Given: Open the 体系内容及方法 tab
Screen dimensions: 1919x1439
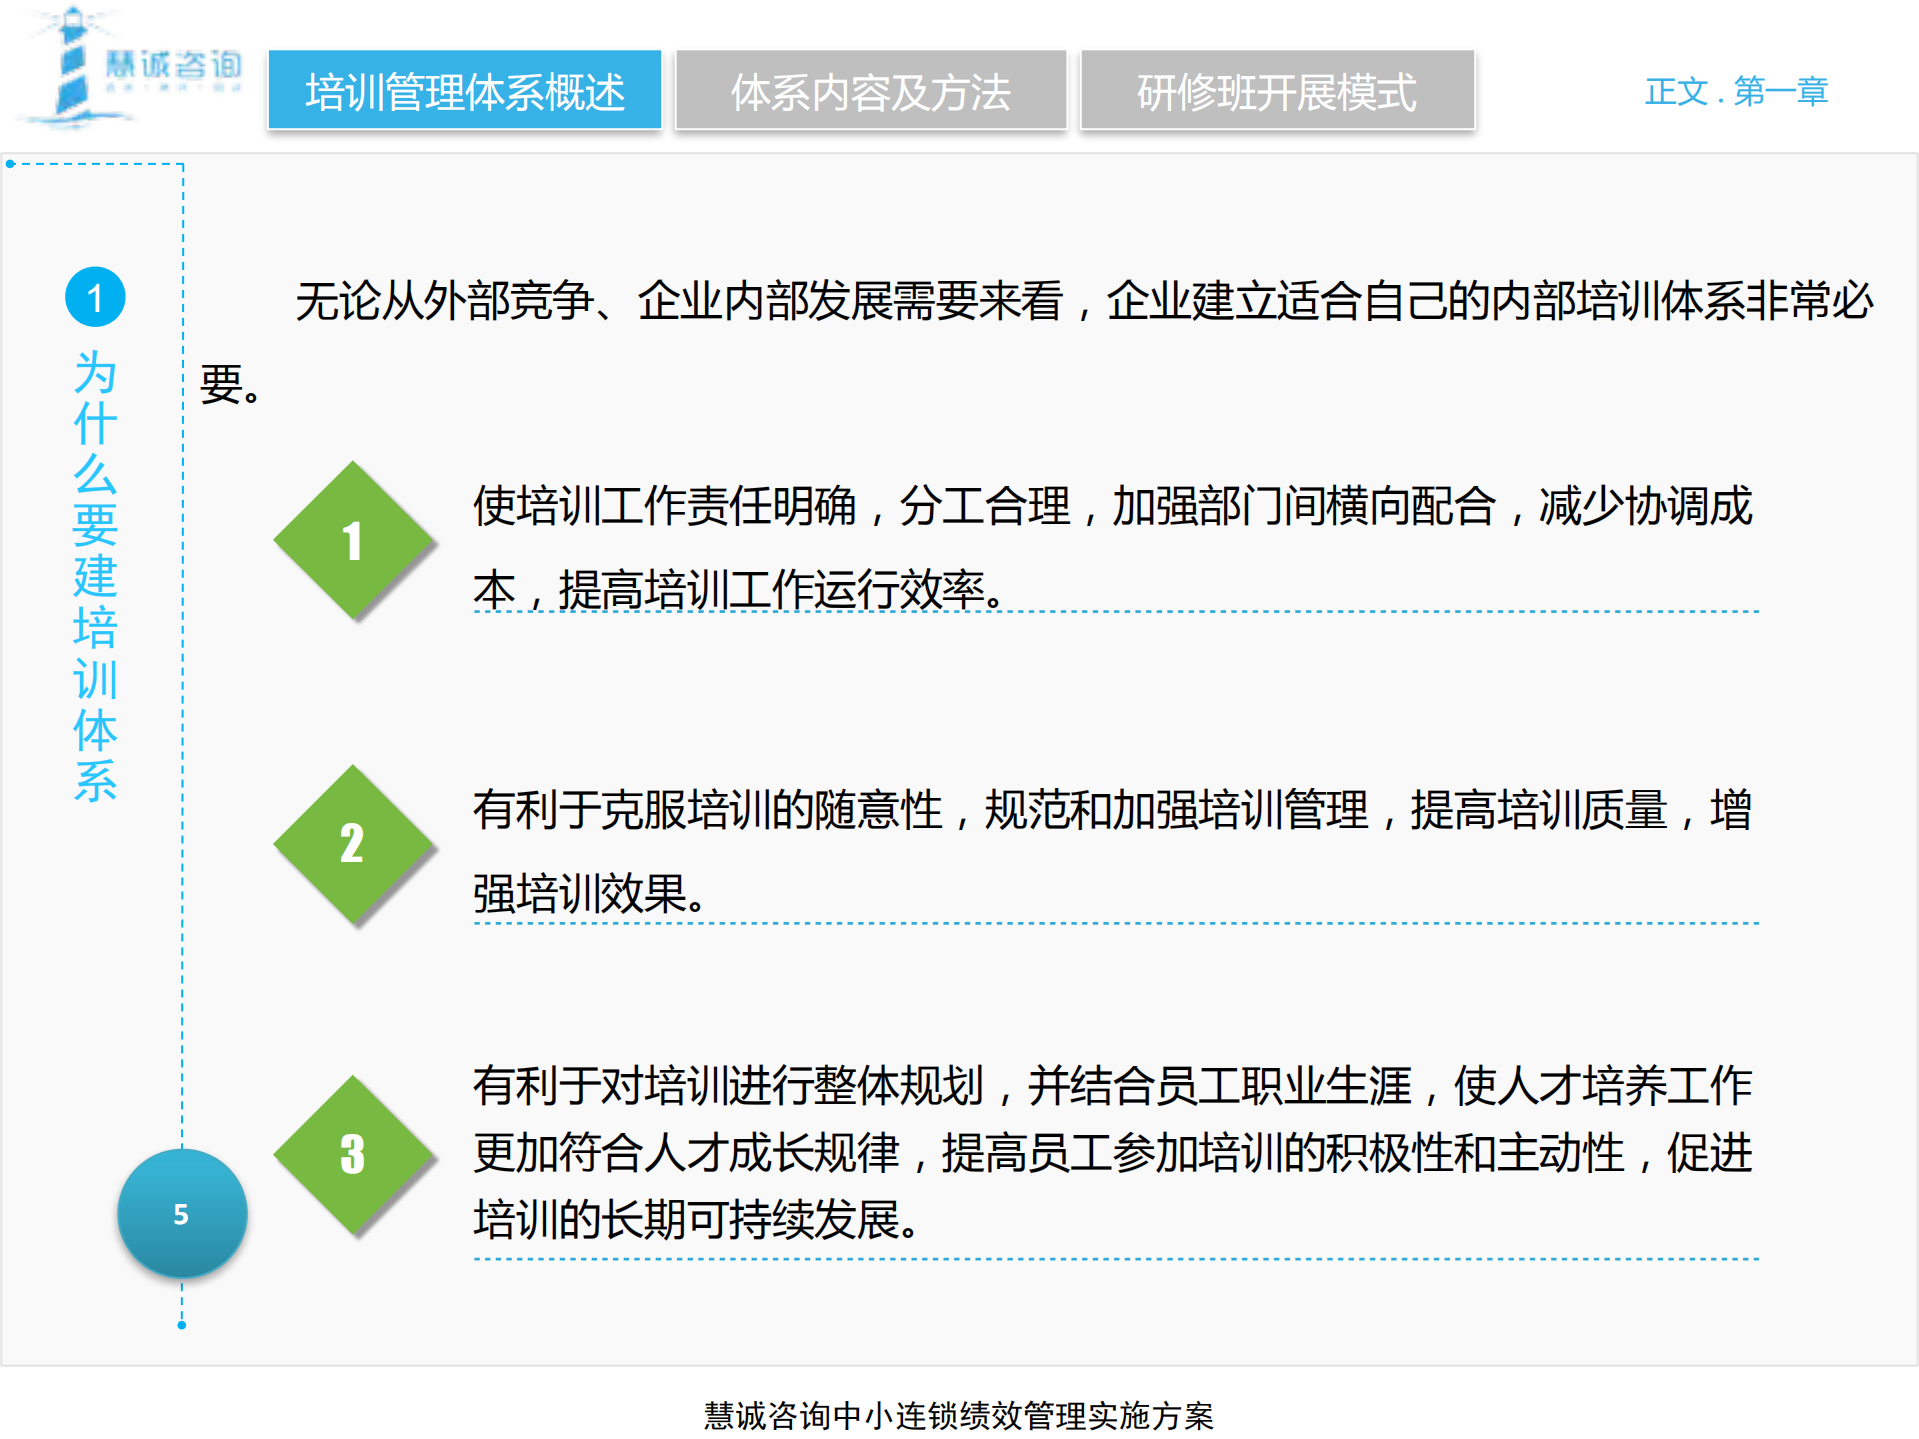Looking at the screenshot, I should click(870, 90).
